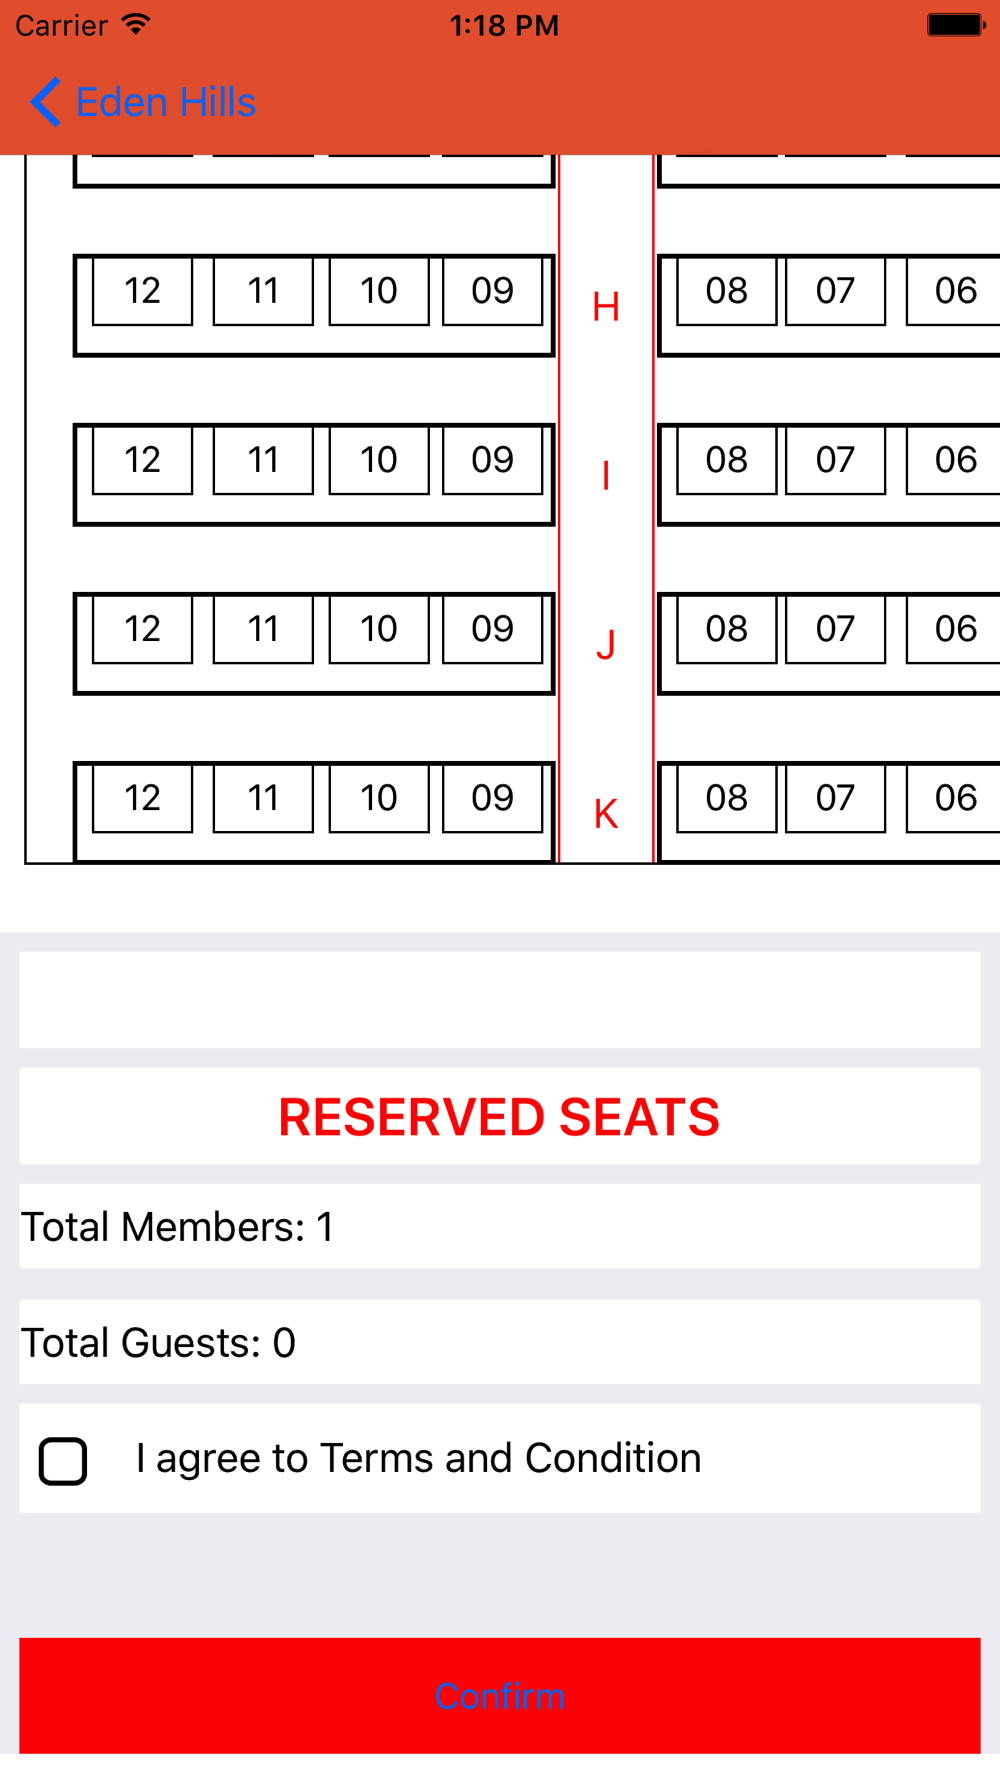This screenshot has width=1000, height=1778.
Task: Tap the Total Guests field
Action: [500, 1342]
